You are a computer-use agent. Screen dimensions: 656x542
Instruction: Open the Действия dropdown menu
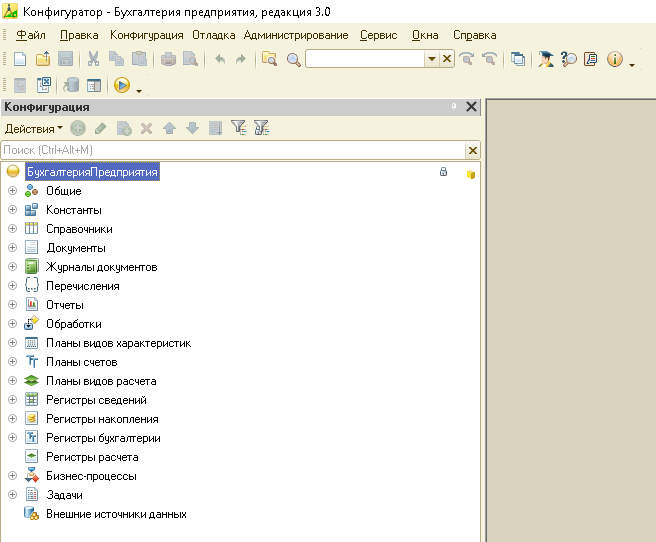point(33,129)
